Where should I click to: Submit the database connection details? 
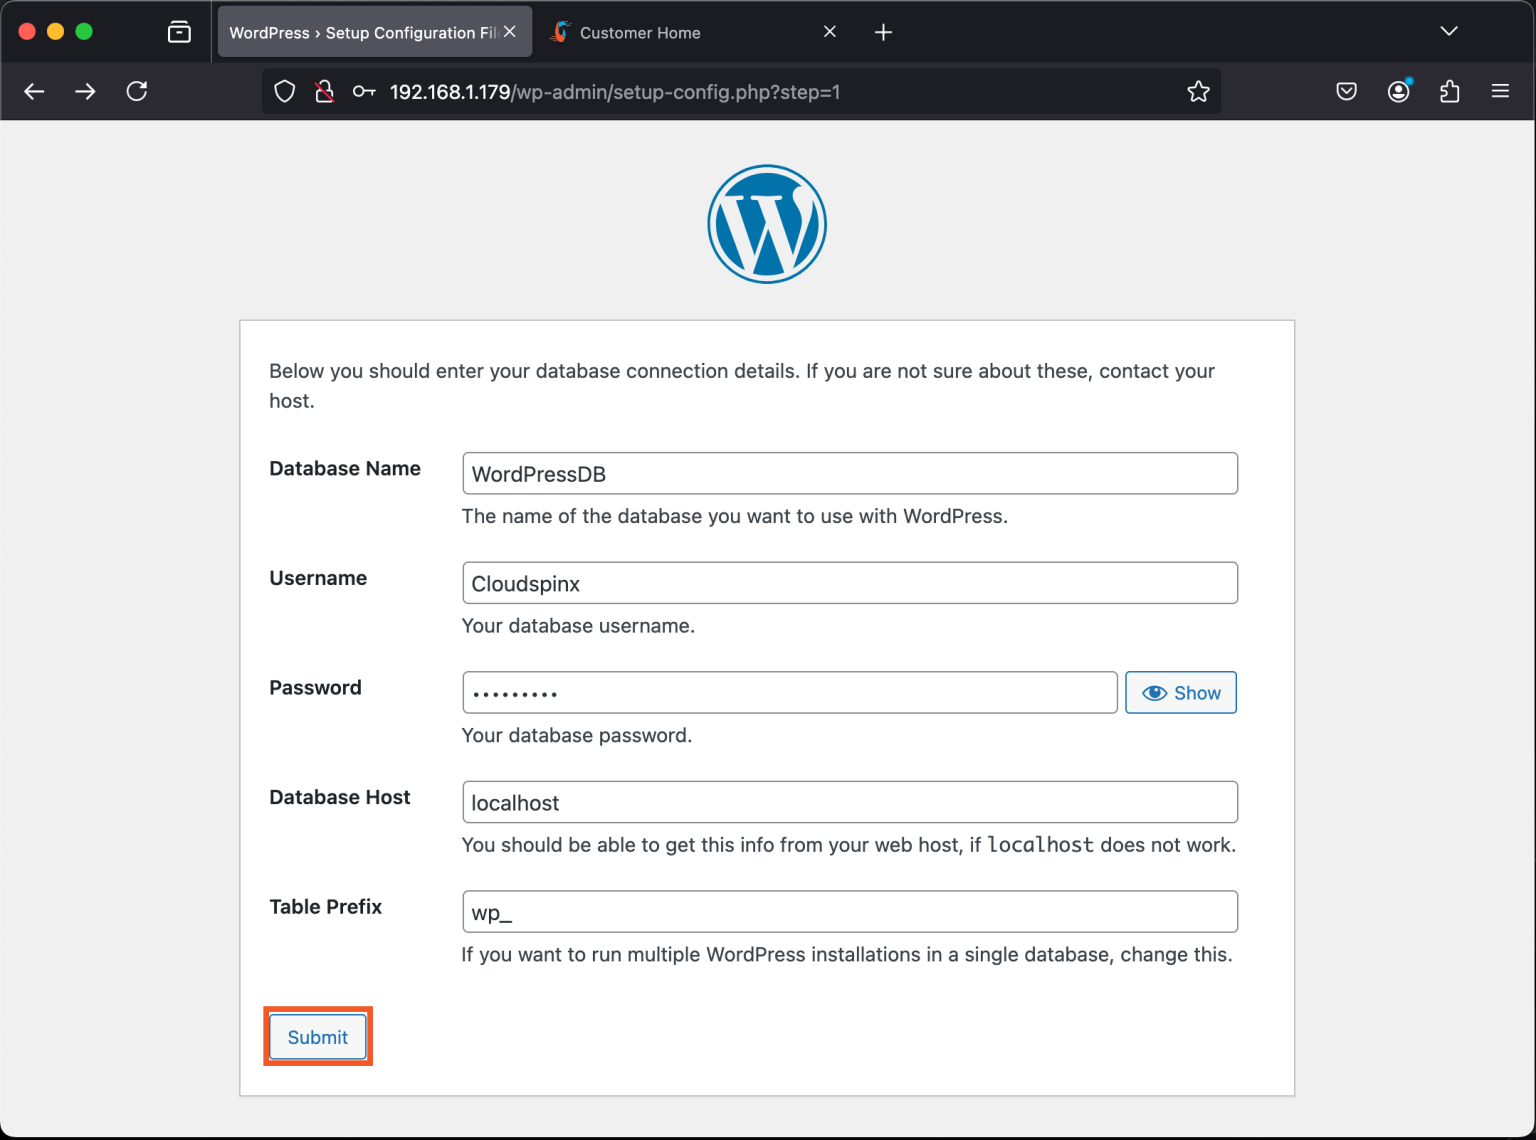(317, 1037)
